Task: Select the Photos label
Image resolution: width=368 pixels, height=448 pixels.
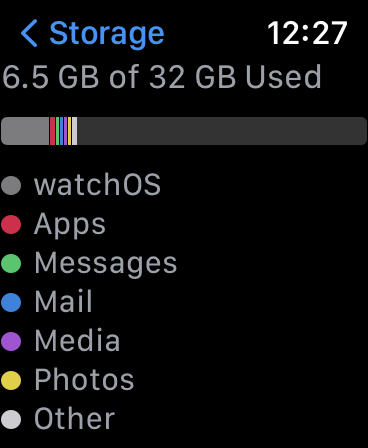Action: pos(84,379)
